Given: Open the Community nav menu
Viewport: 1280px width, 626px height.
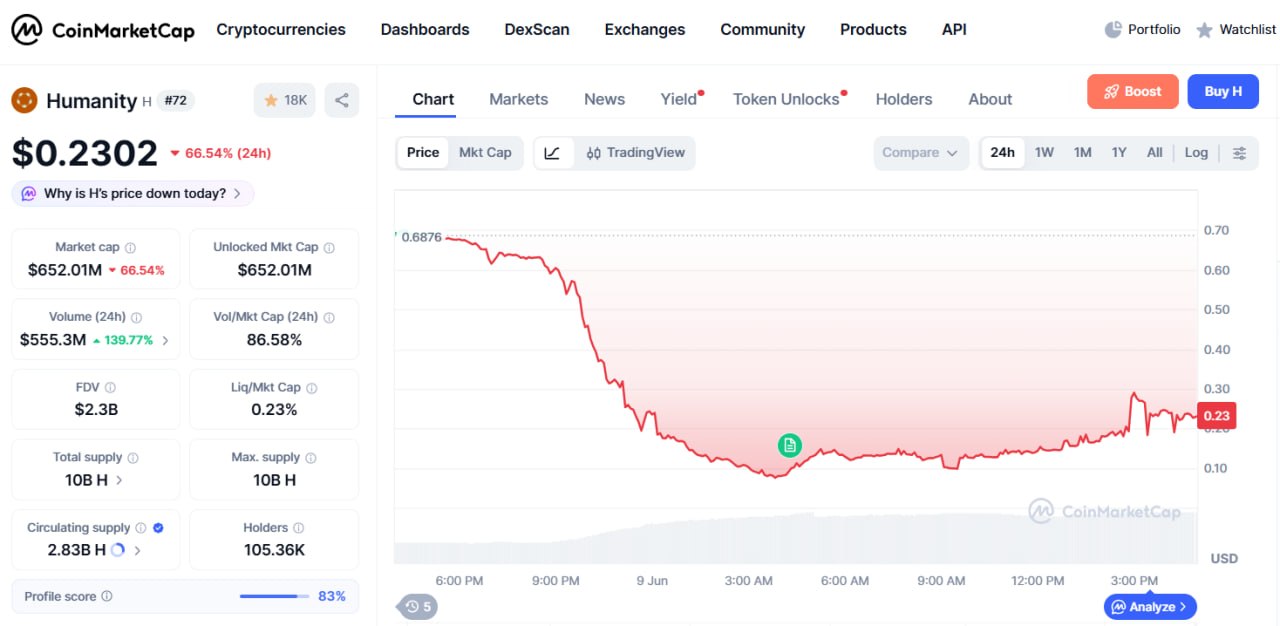Looking at the screenshot, I should [763, 30].
